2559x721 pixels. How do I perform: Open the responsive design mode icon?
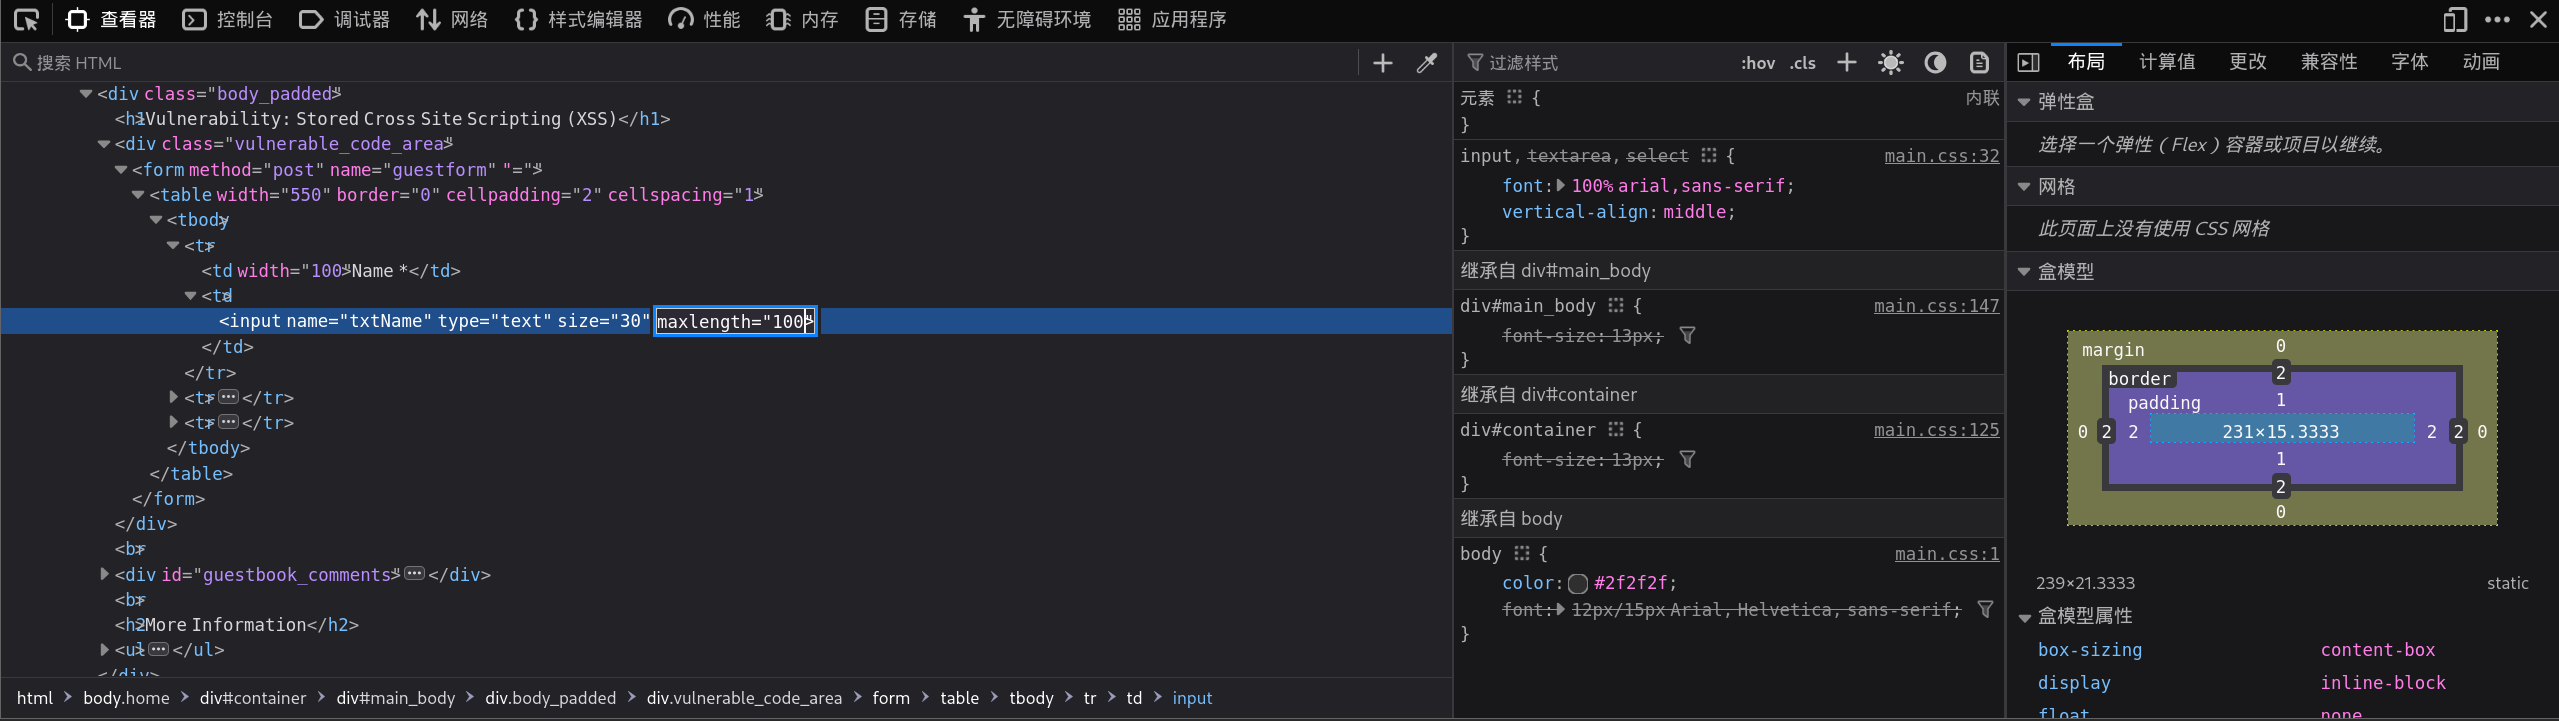tap(2455, 20)
